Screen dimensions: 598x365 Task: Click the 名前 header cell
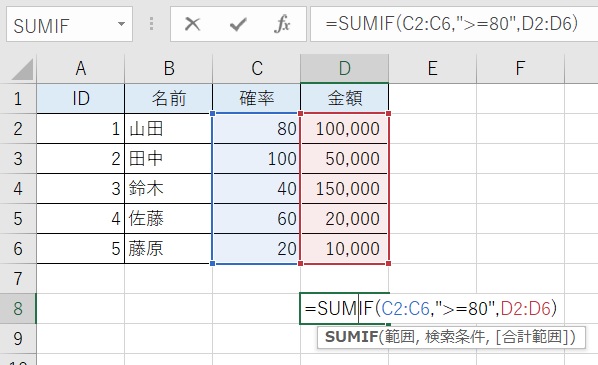(169, 99)
